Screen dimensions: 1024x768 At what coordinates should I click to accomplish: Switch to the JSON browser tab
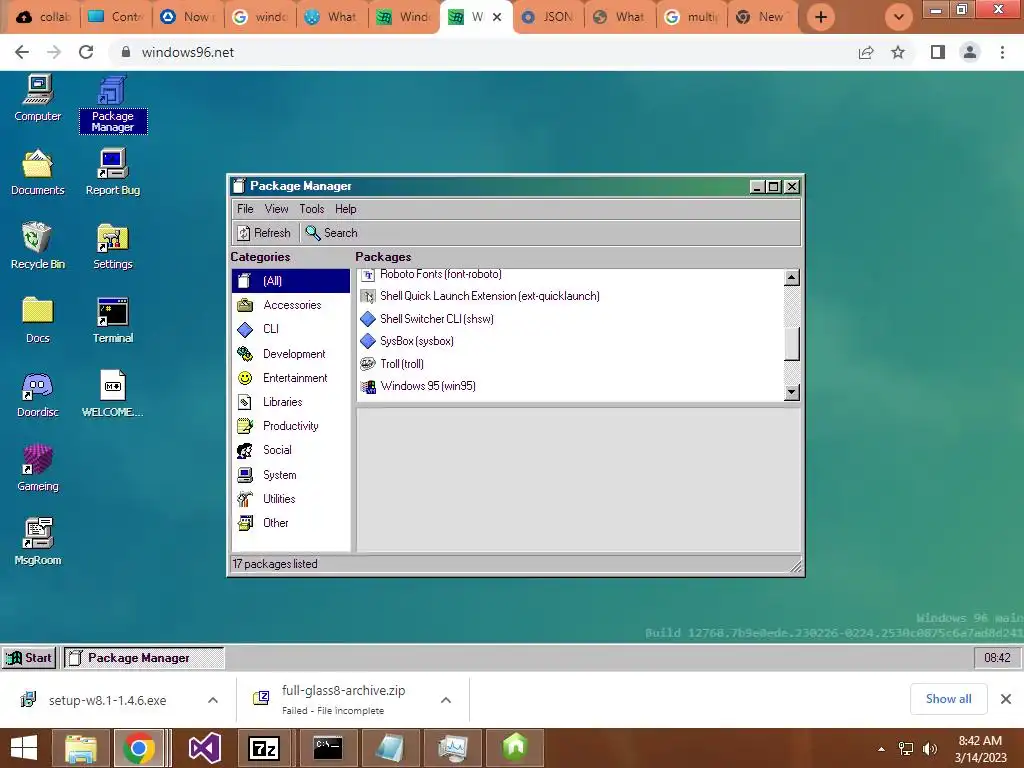point(549,17)
